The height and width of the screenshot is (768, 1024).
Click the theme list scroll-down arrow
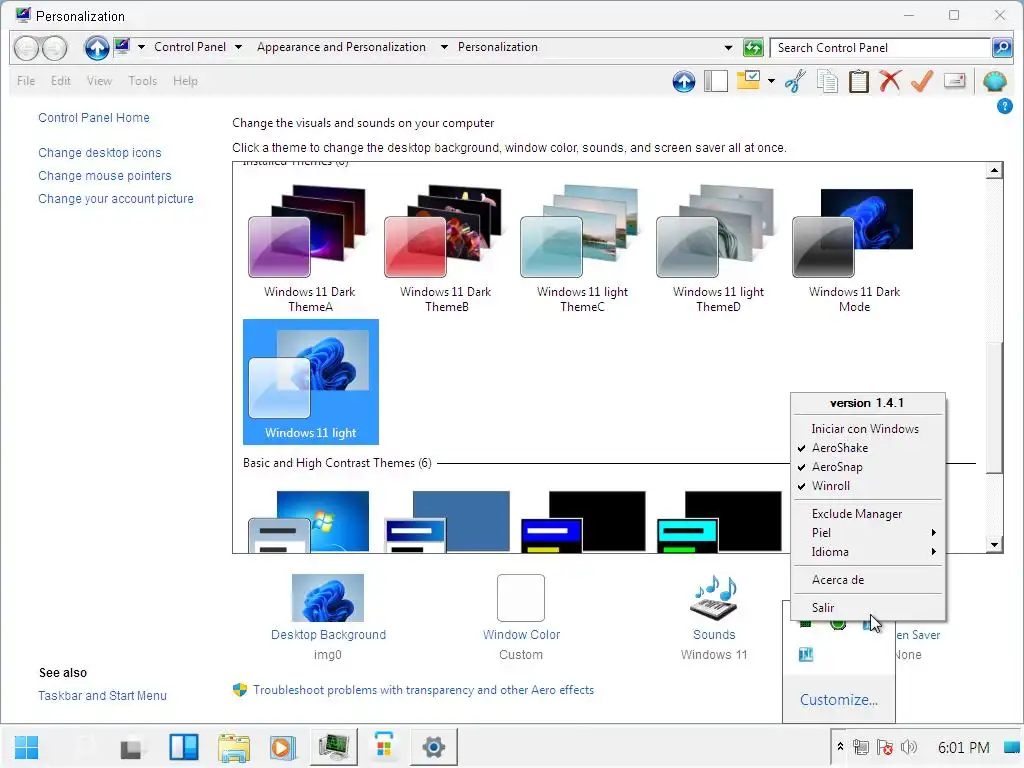click(994, 545)
